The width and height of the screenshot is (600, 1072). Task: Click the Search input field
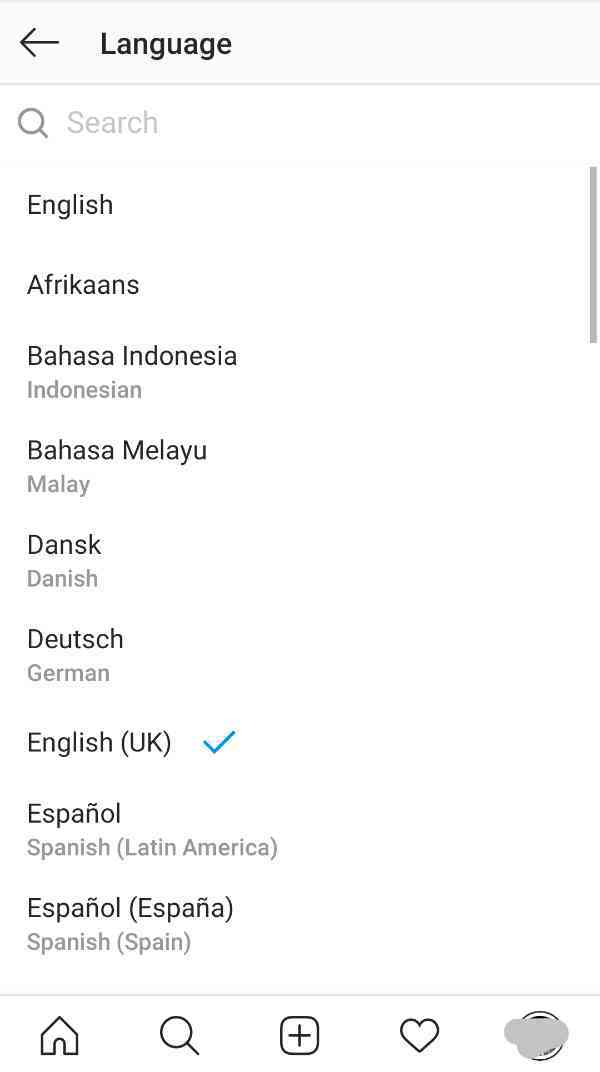tap(300, 123)
